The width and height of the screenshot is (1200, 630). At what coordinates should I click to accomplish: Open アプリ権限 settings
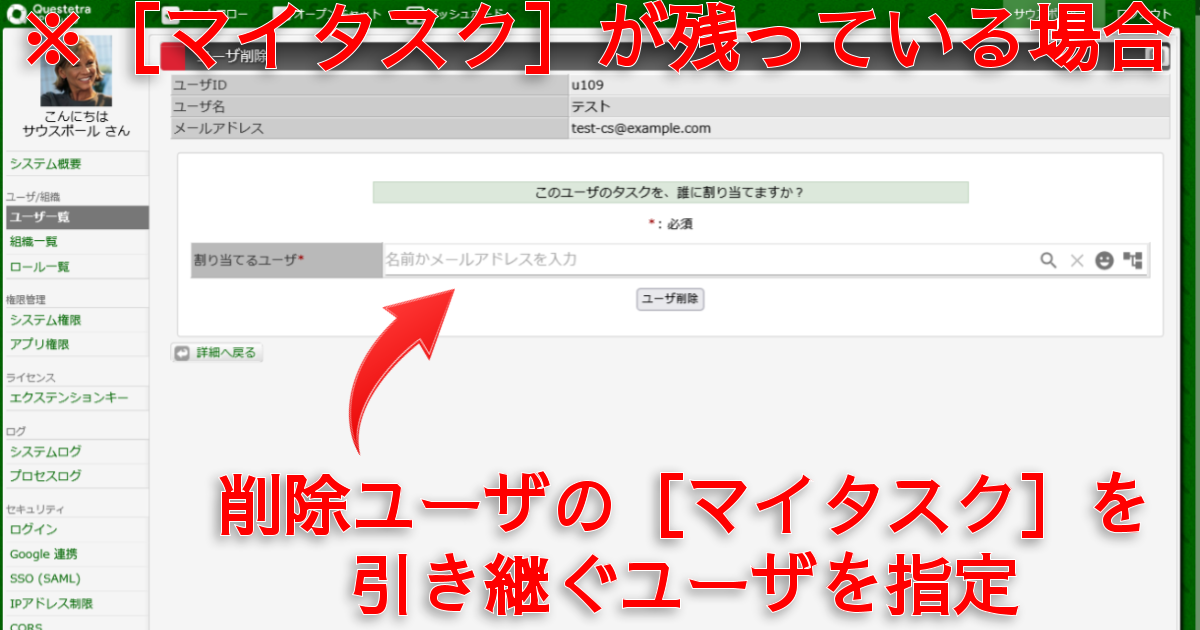click(40, 345)
